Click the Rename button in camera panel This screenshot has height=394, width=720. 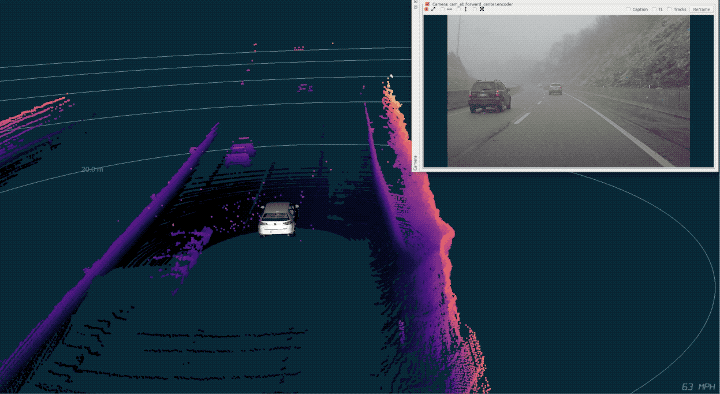tap(701, 9)
